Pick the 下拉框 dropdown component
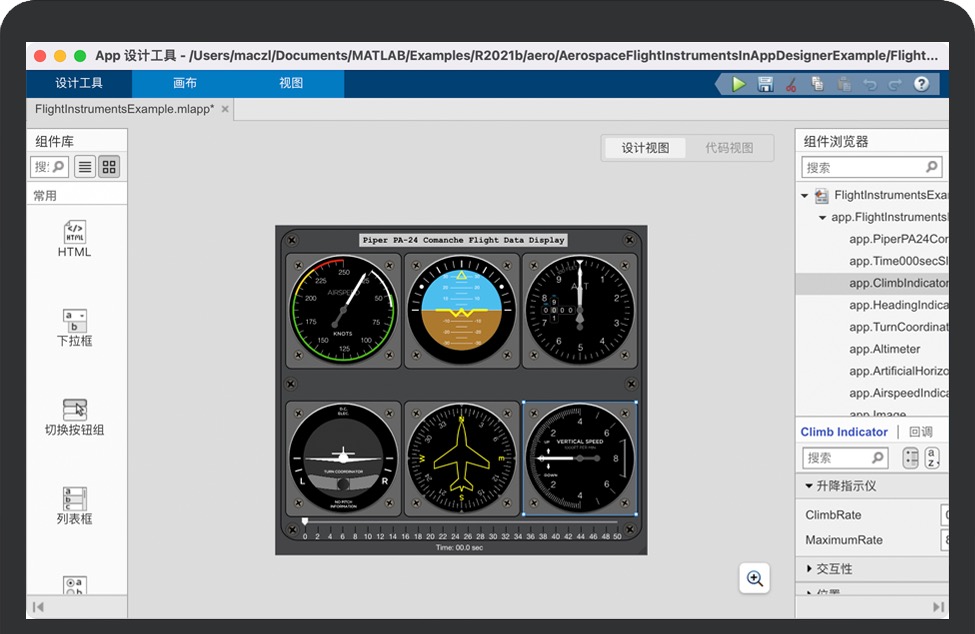 (74, 320)
